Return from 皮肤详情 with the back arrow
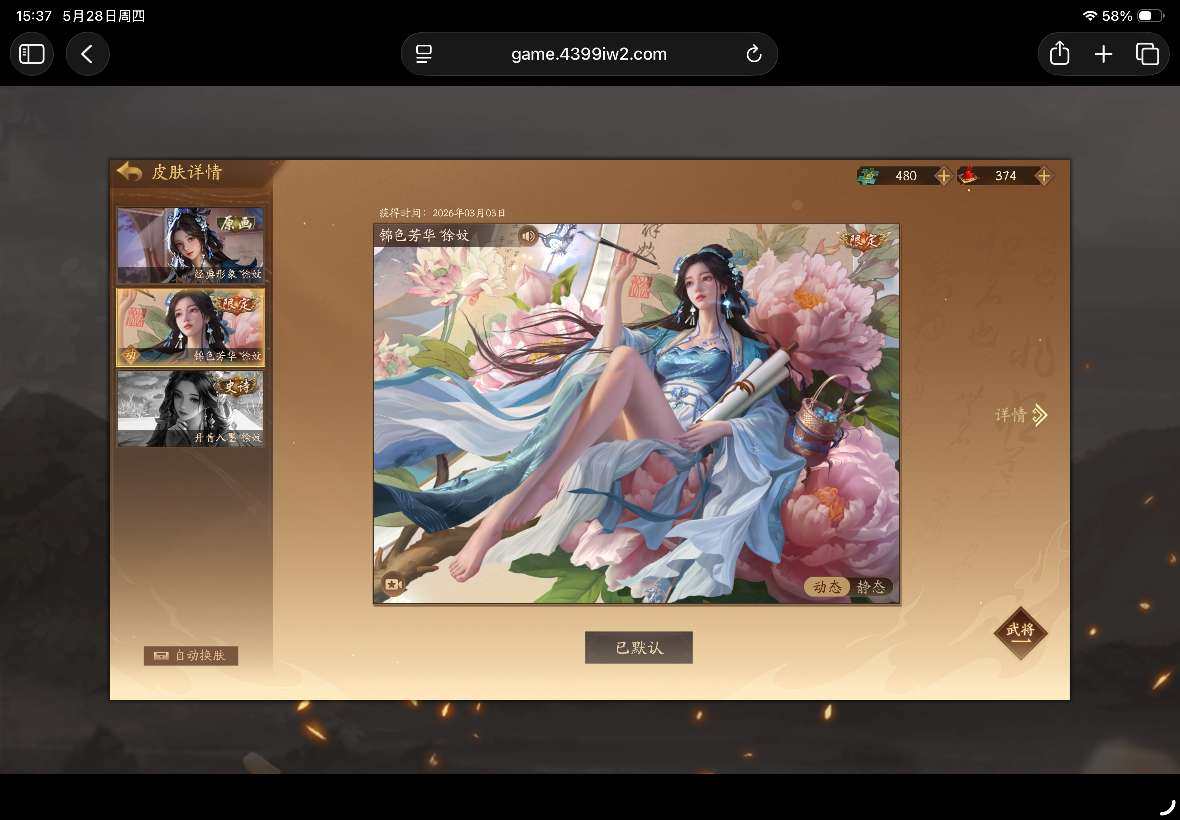Image resolution: width=1180 pixels, height=820 pixels. click(x=129, y=172)
